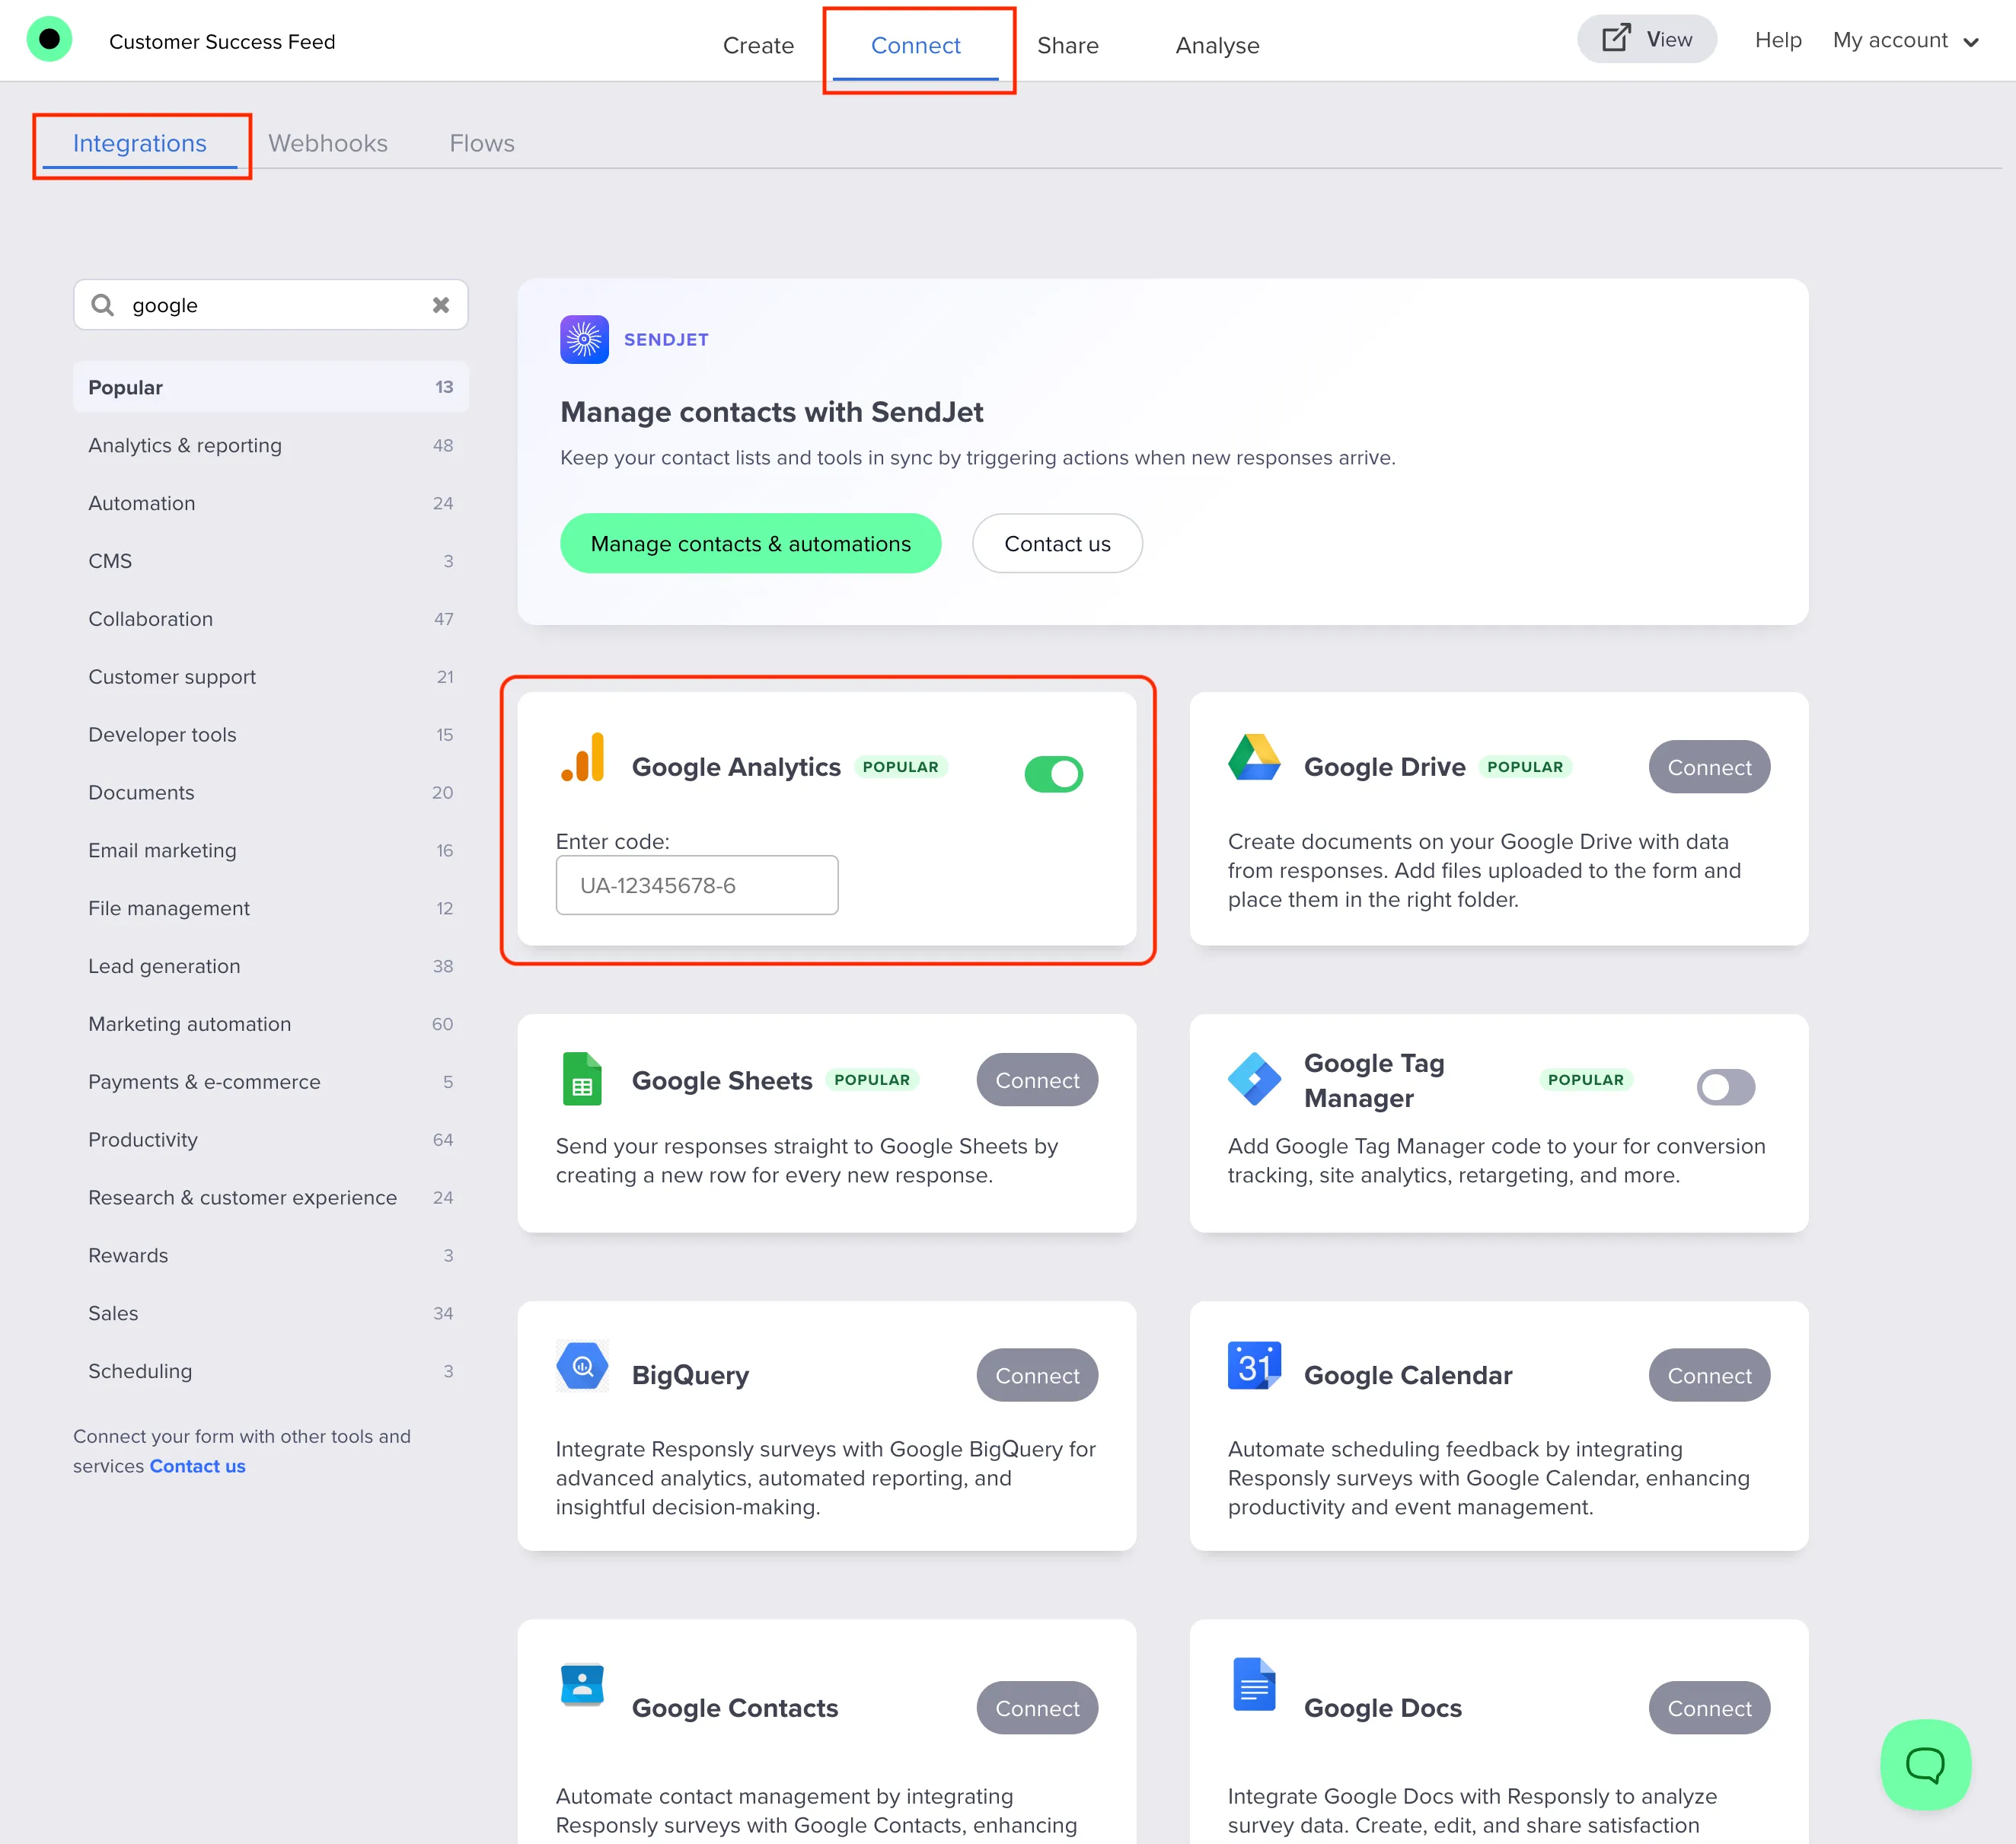Click the Google Analytics bar-chart icon
This screenshot has width=2016, height=1844.
583,758
